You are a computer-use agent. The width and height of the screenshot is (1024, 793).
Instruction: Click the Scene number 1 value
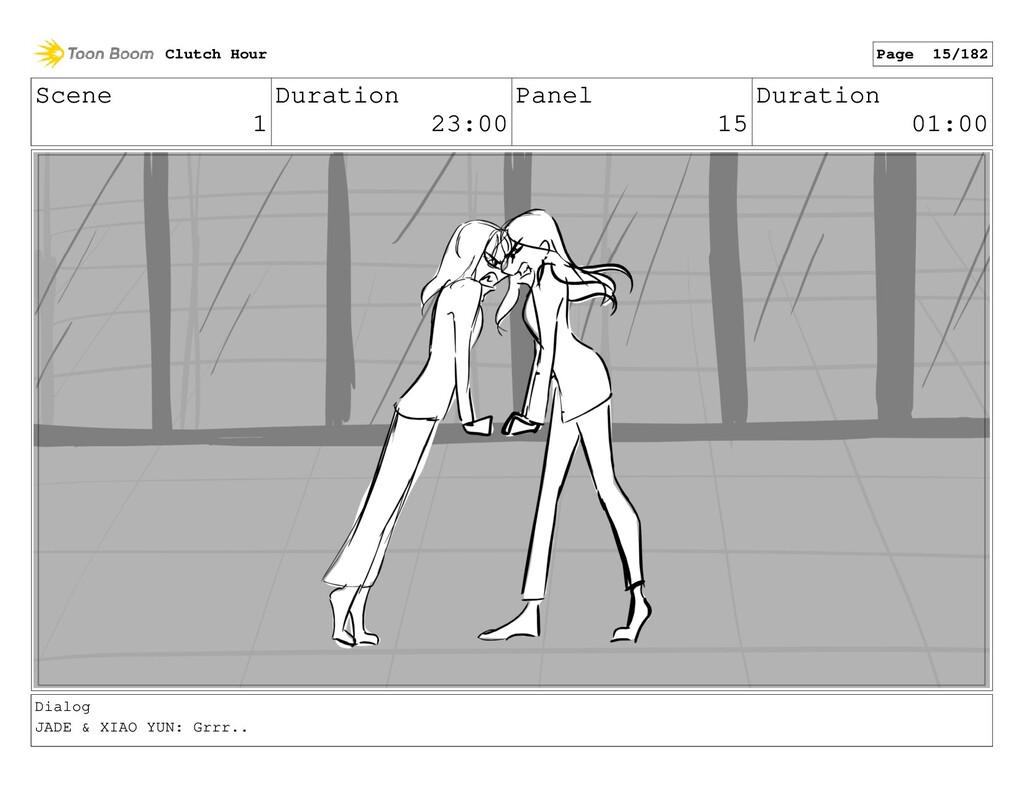259,123
